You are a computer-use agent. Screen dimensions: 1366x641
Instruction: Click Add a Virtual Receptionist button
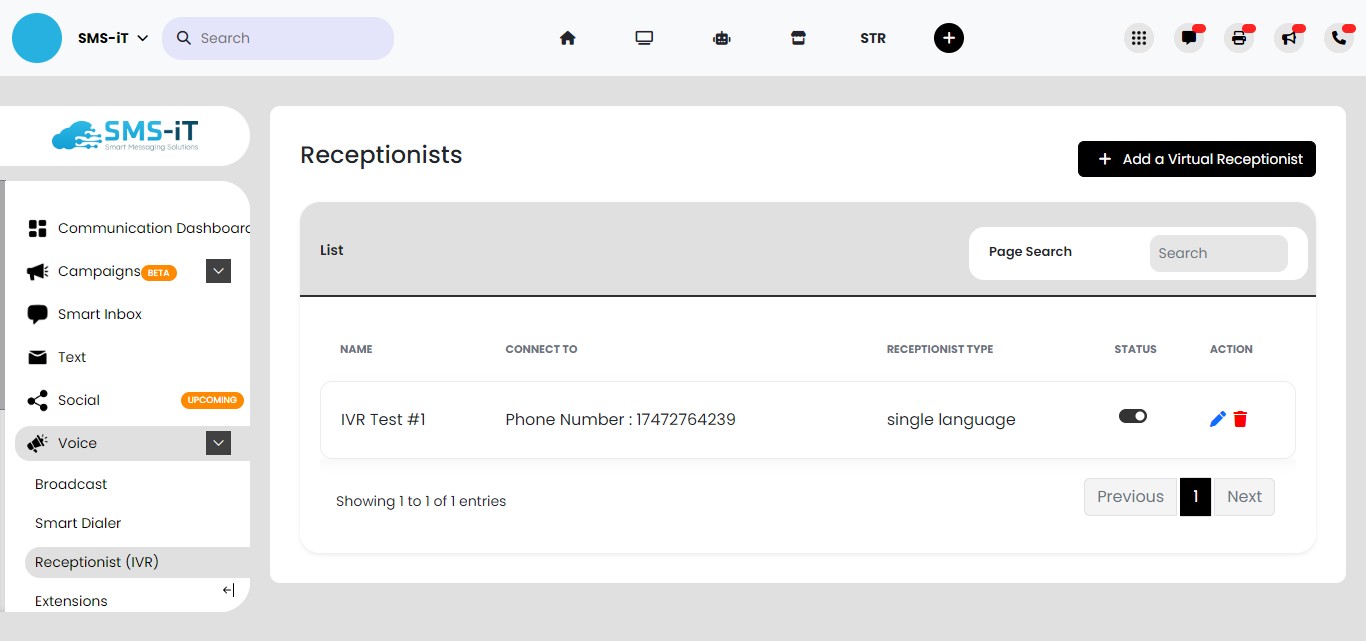click(x=1196, y=159)
